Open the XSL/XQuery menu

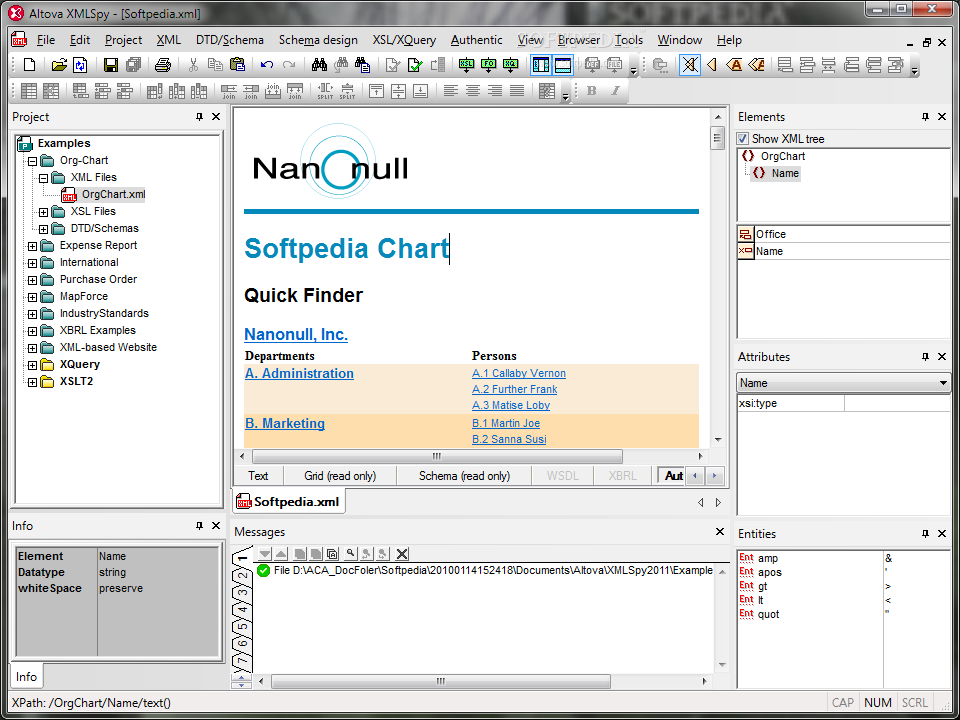point(404,40)
